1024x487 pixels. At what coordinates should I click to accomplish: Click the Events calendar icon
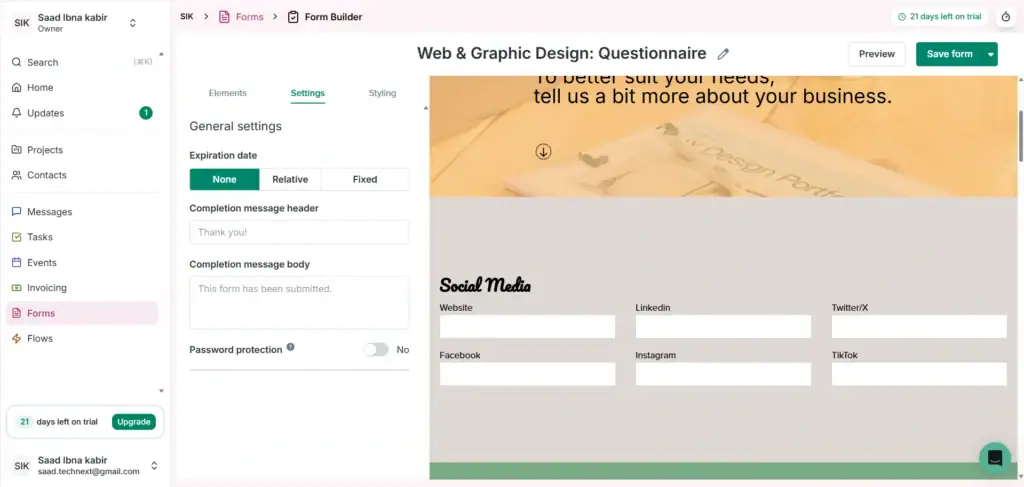pyautogui.click(x=16, y=262)
